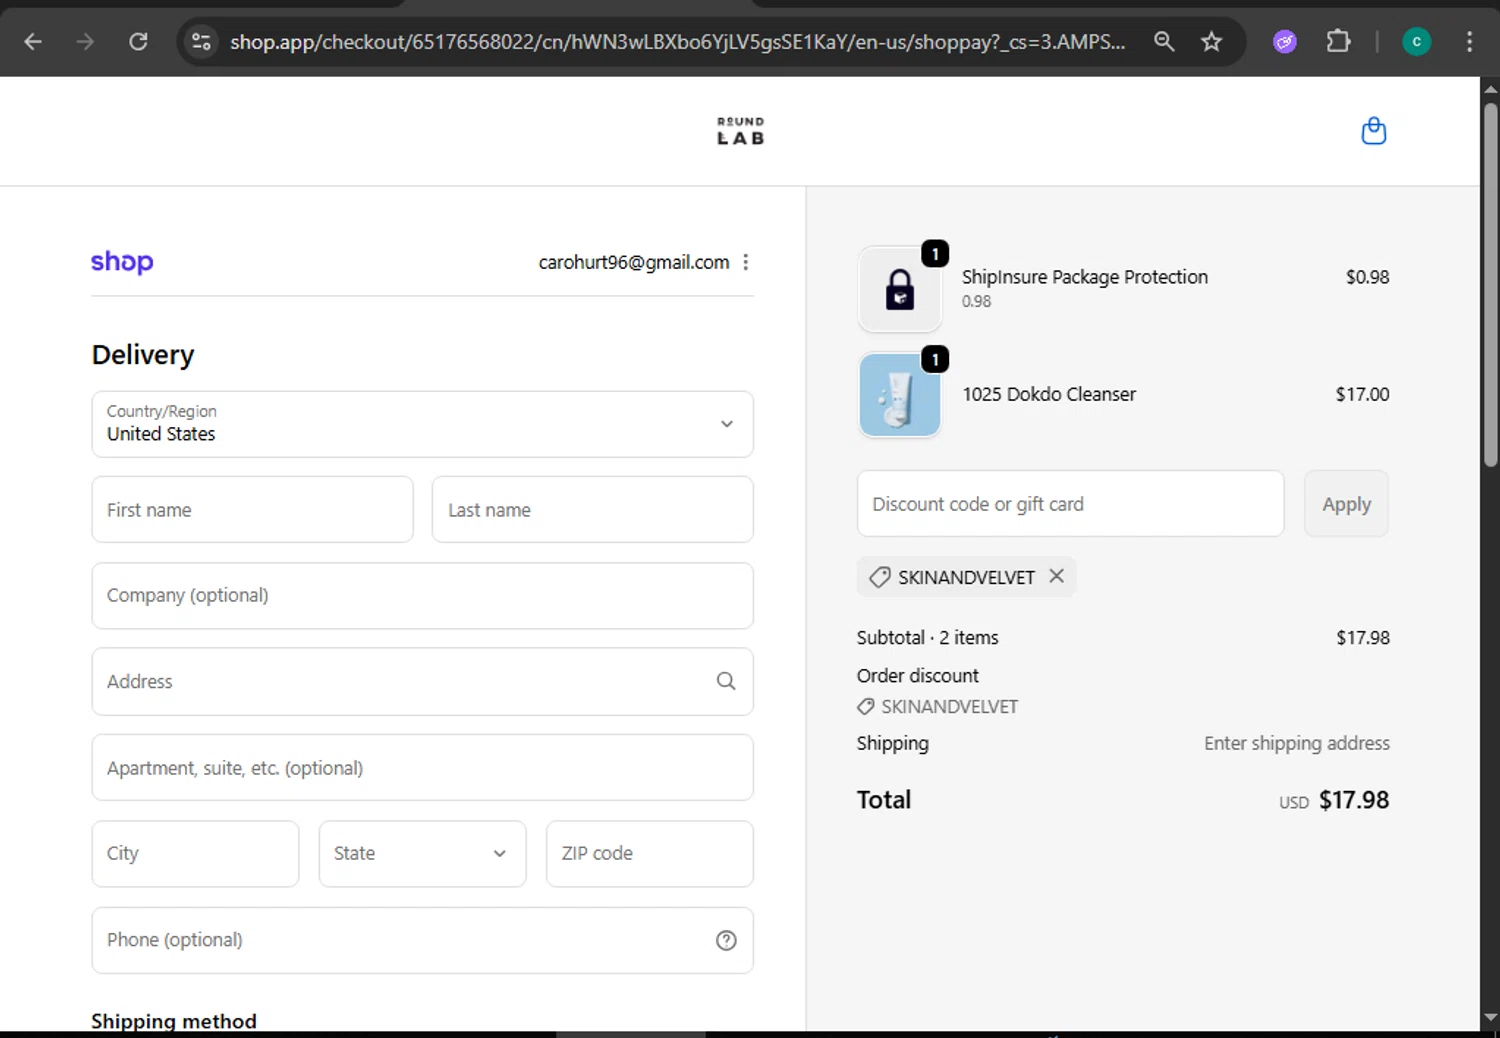Click the City field
Image resolution: width=1500 pixels, height=1038 pixels.
pos(195,854)
